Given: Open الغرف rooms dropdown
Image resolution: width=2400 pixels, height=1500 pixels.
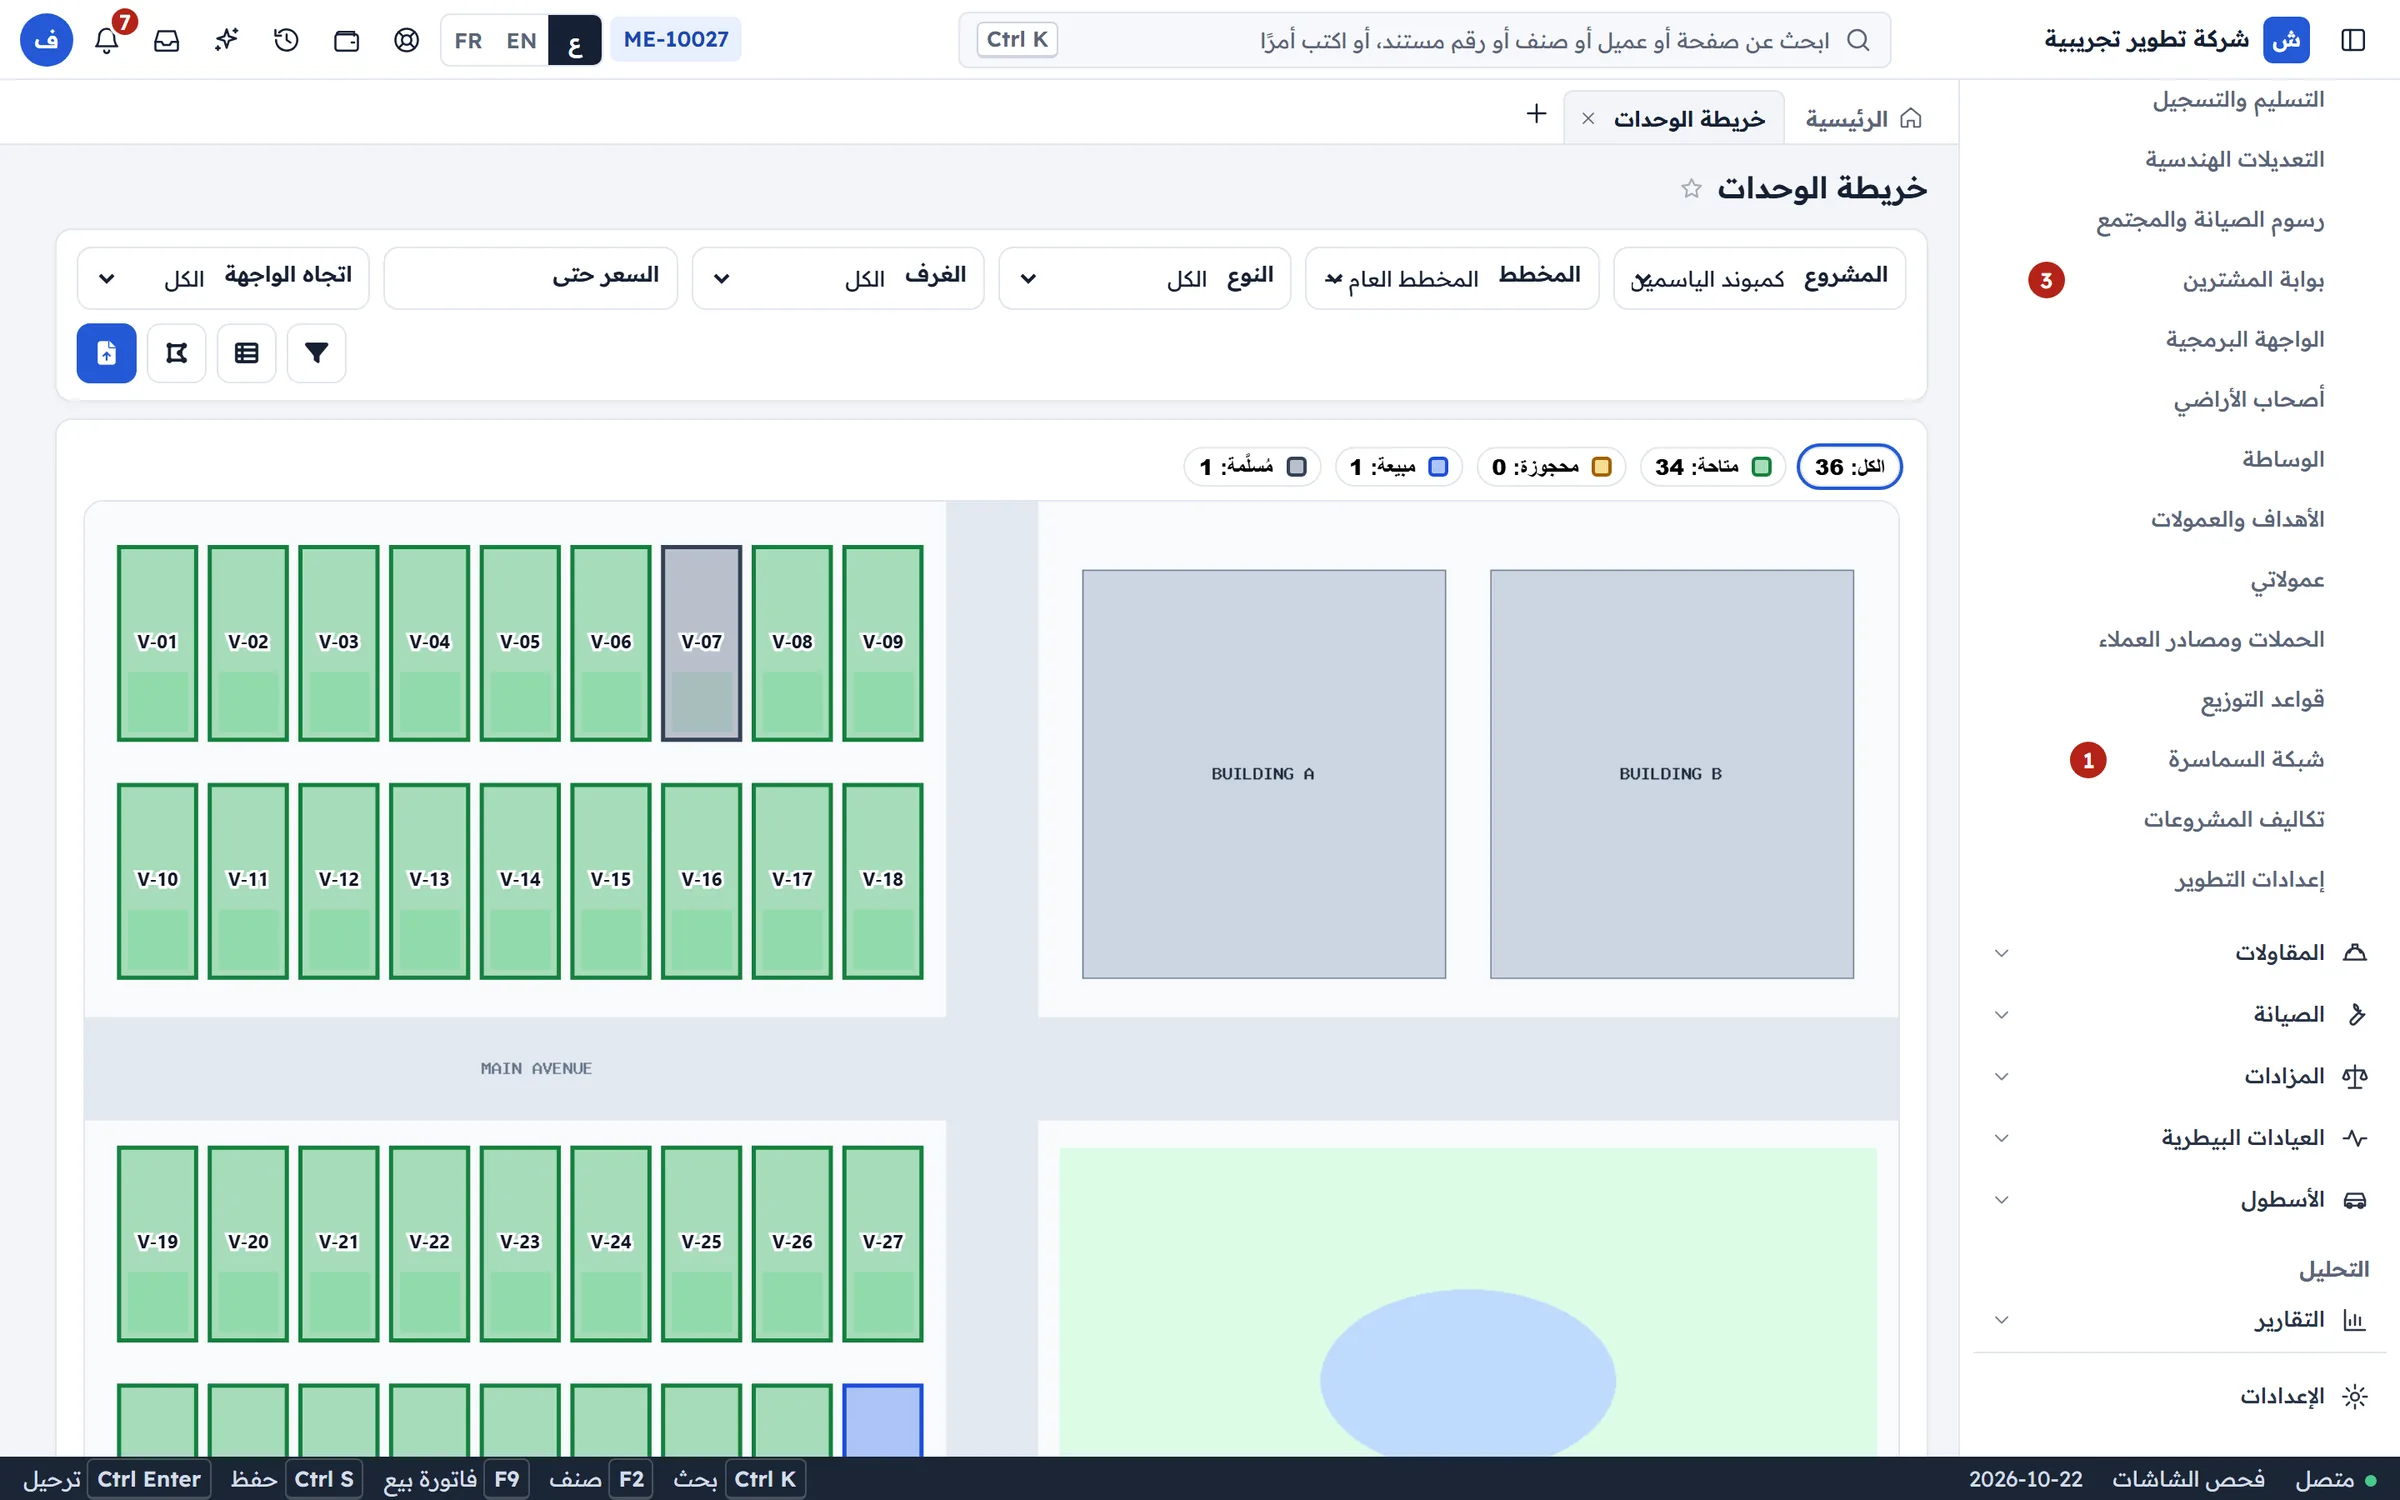Looking at the screenshot, I should pos(838,278).
